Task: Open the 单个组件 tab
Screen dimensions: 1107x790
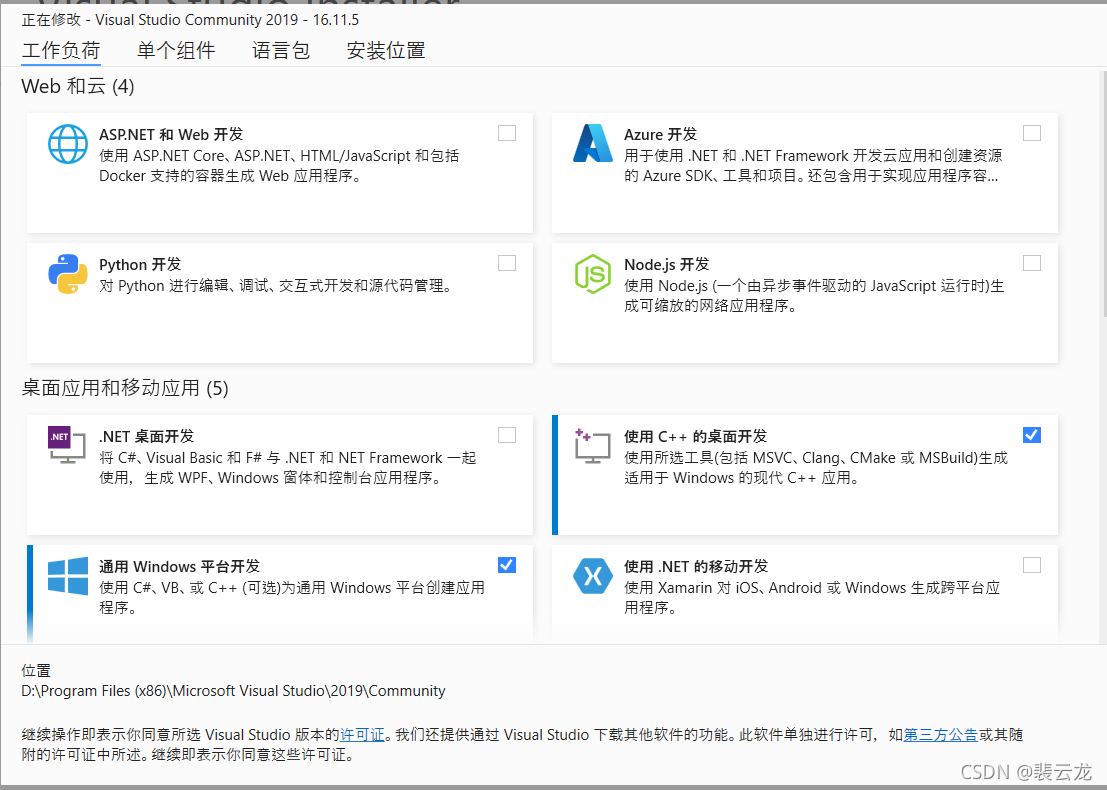Action: click(176, 51)
